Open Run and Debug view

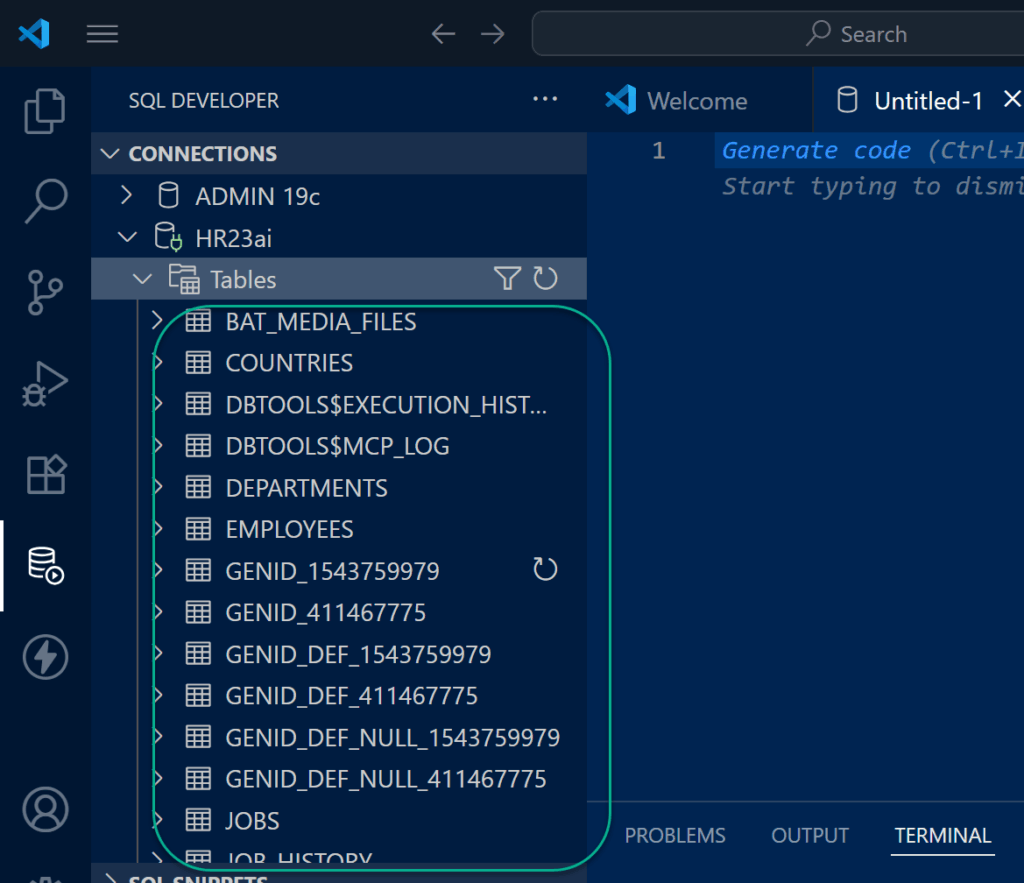pyautogui.click(x=45, y=384)
